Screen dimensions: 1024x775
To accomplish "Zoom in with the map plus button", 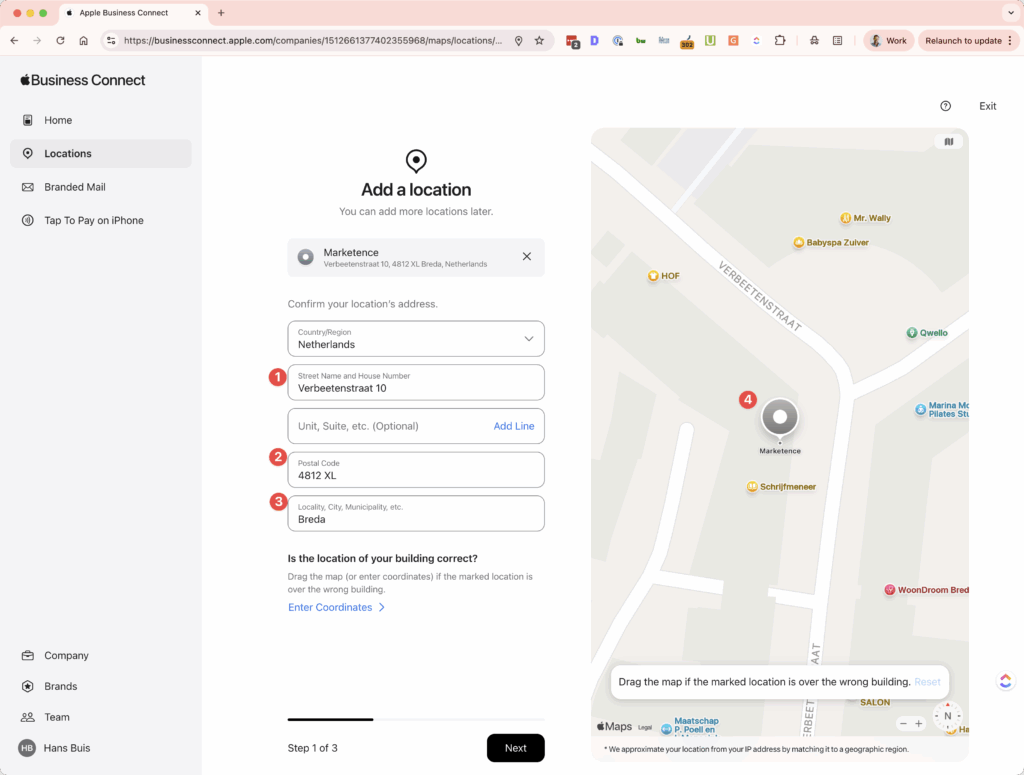I will point(919,723).
